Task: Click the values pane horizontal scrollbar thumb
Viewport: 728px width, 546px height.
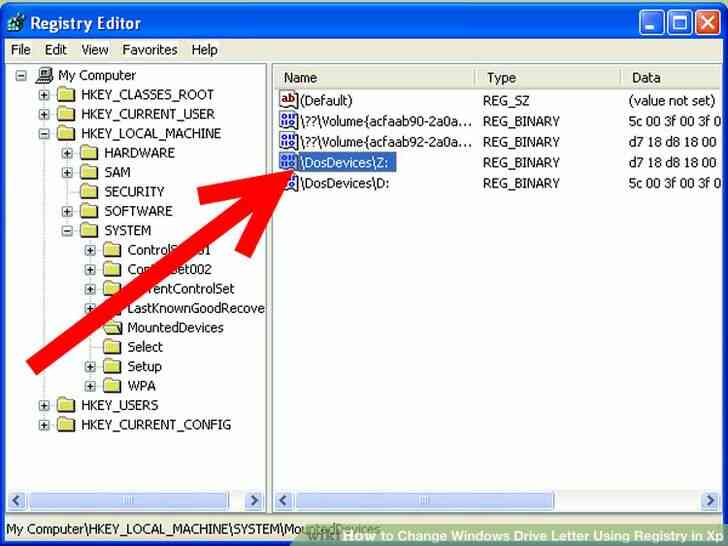Action: click(424, 500)
